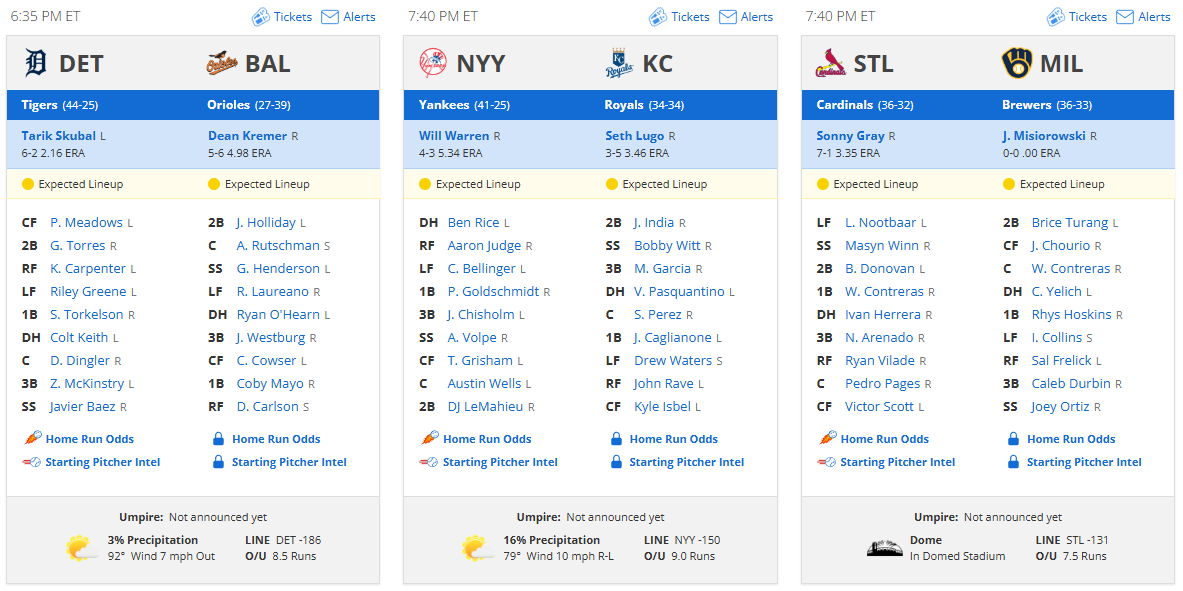
Task: Click partly cloudy weather icon for DET game
Action: click(81, 548)
